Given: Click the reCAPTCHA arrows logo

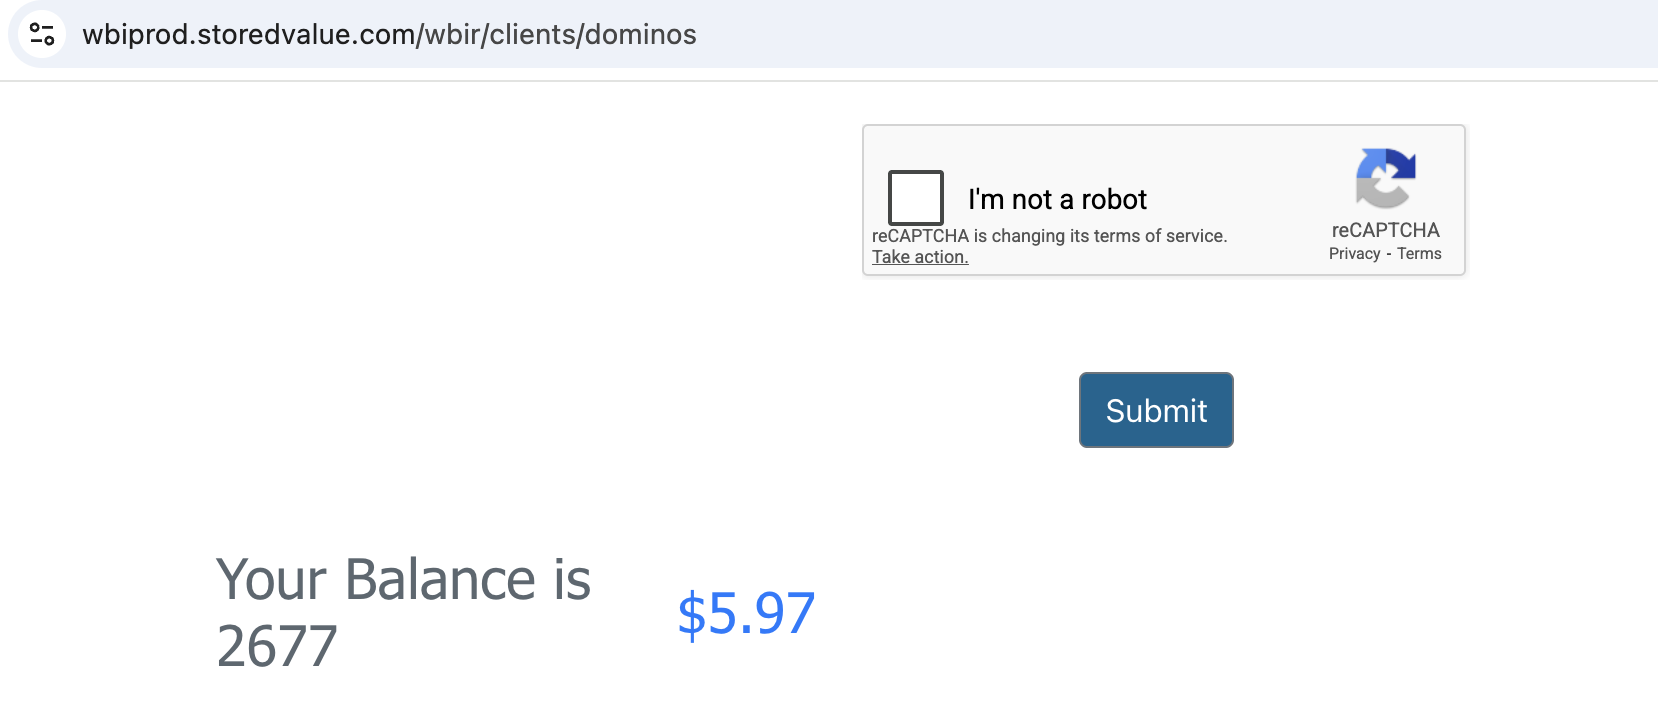Looking at the screenshot, I should [x=1385, y=178].
